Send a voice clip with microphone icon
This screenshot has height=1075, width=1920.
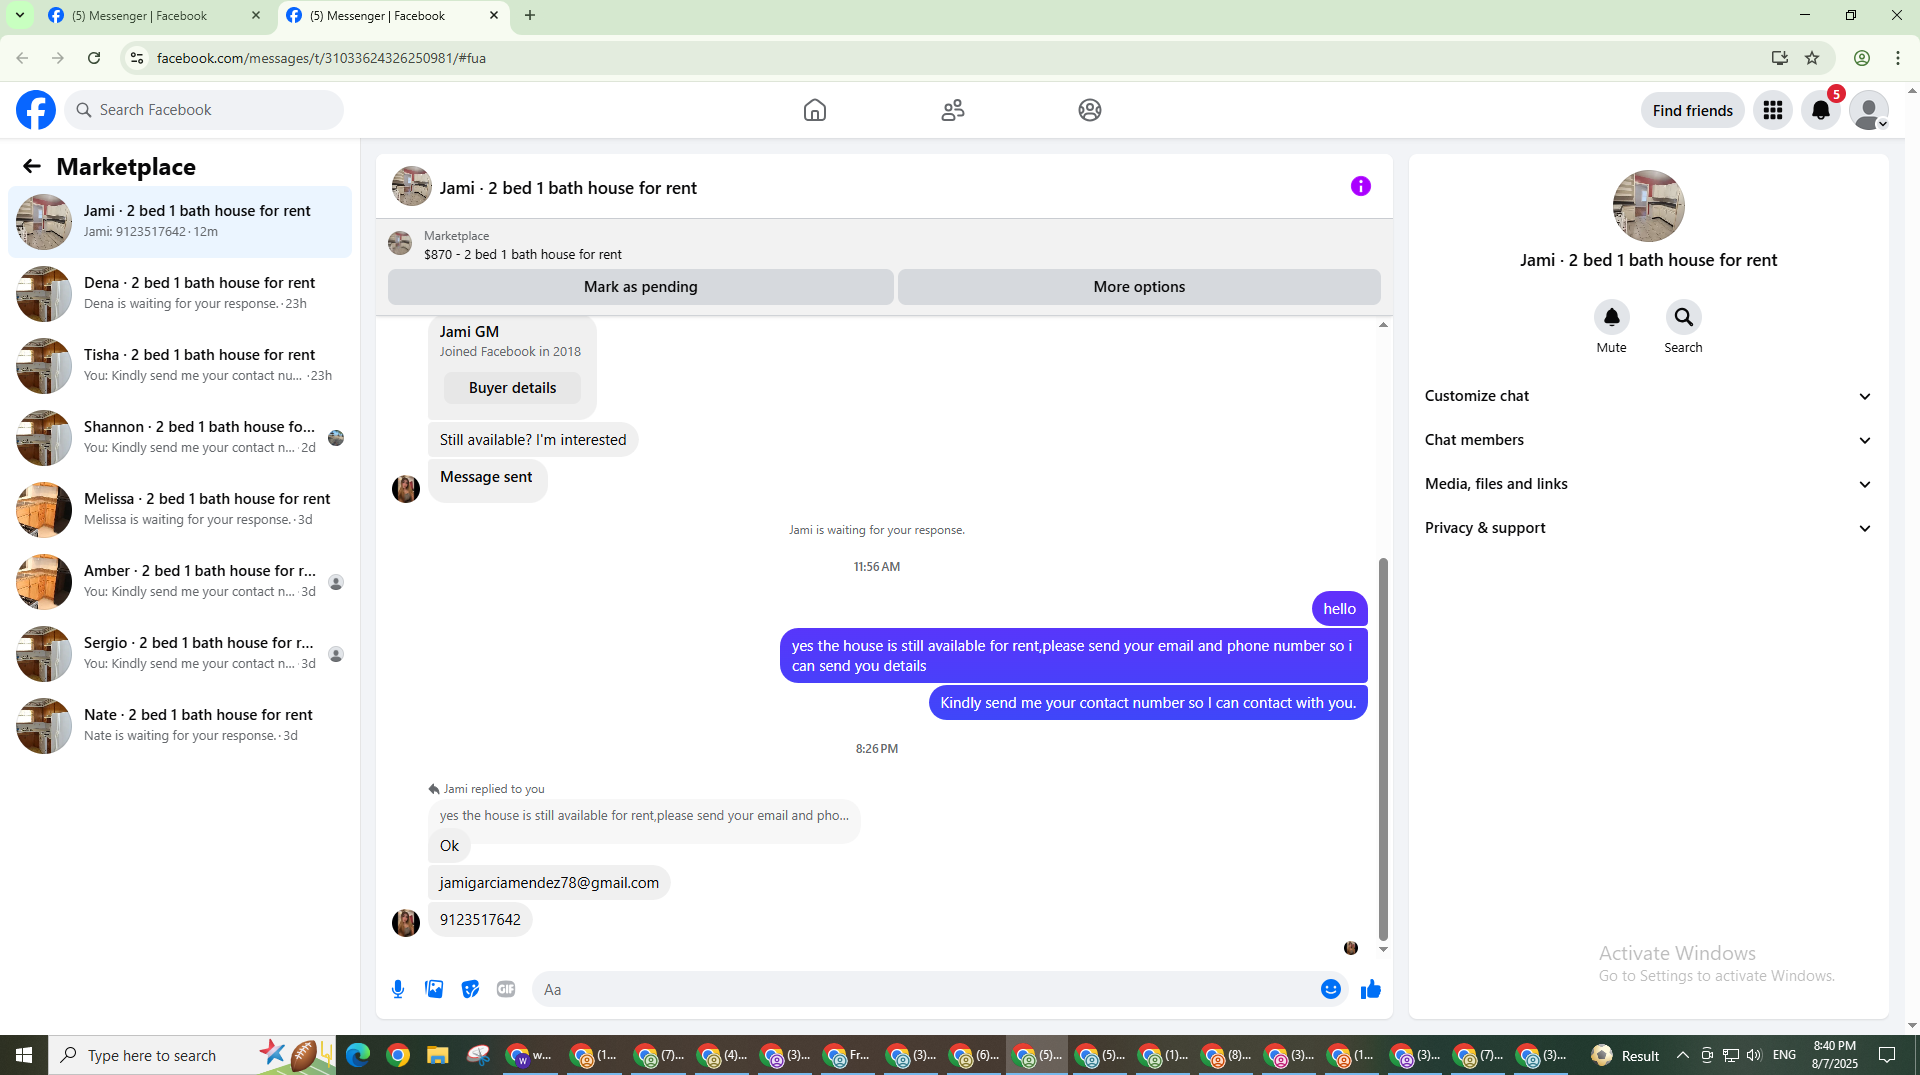[x=398, y=989]
